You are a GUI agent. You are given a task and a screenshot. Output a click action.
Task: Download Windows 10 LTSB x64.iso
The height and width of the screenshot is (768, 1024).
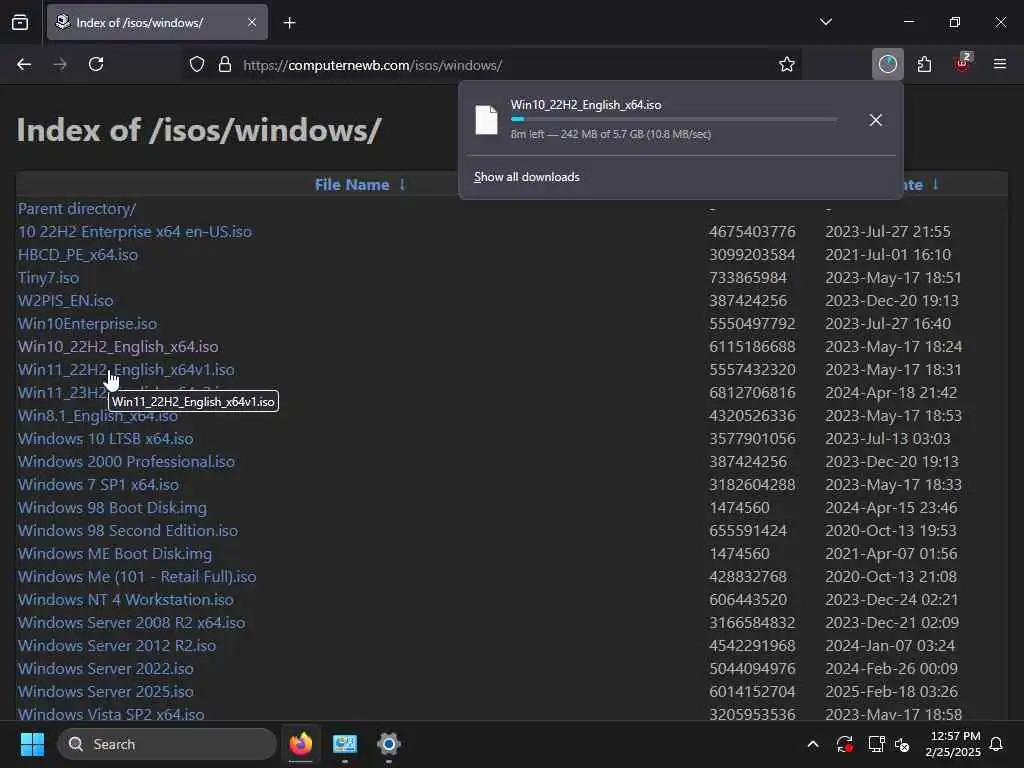(x=105, y=439)
